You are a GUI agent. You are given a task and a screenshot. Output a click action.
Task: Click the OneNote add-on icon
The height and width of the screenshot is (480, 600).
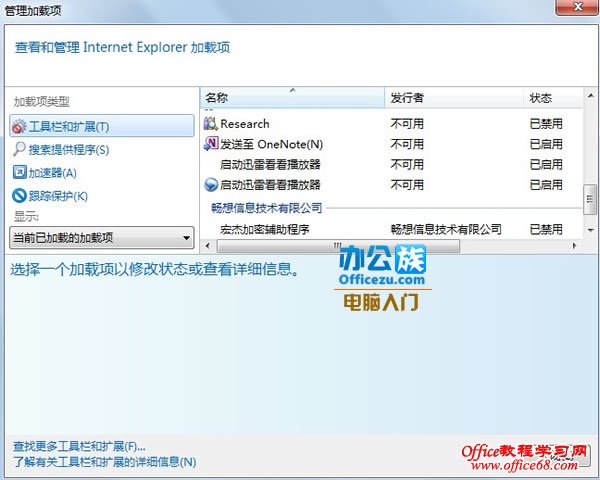tap(211, 144)
